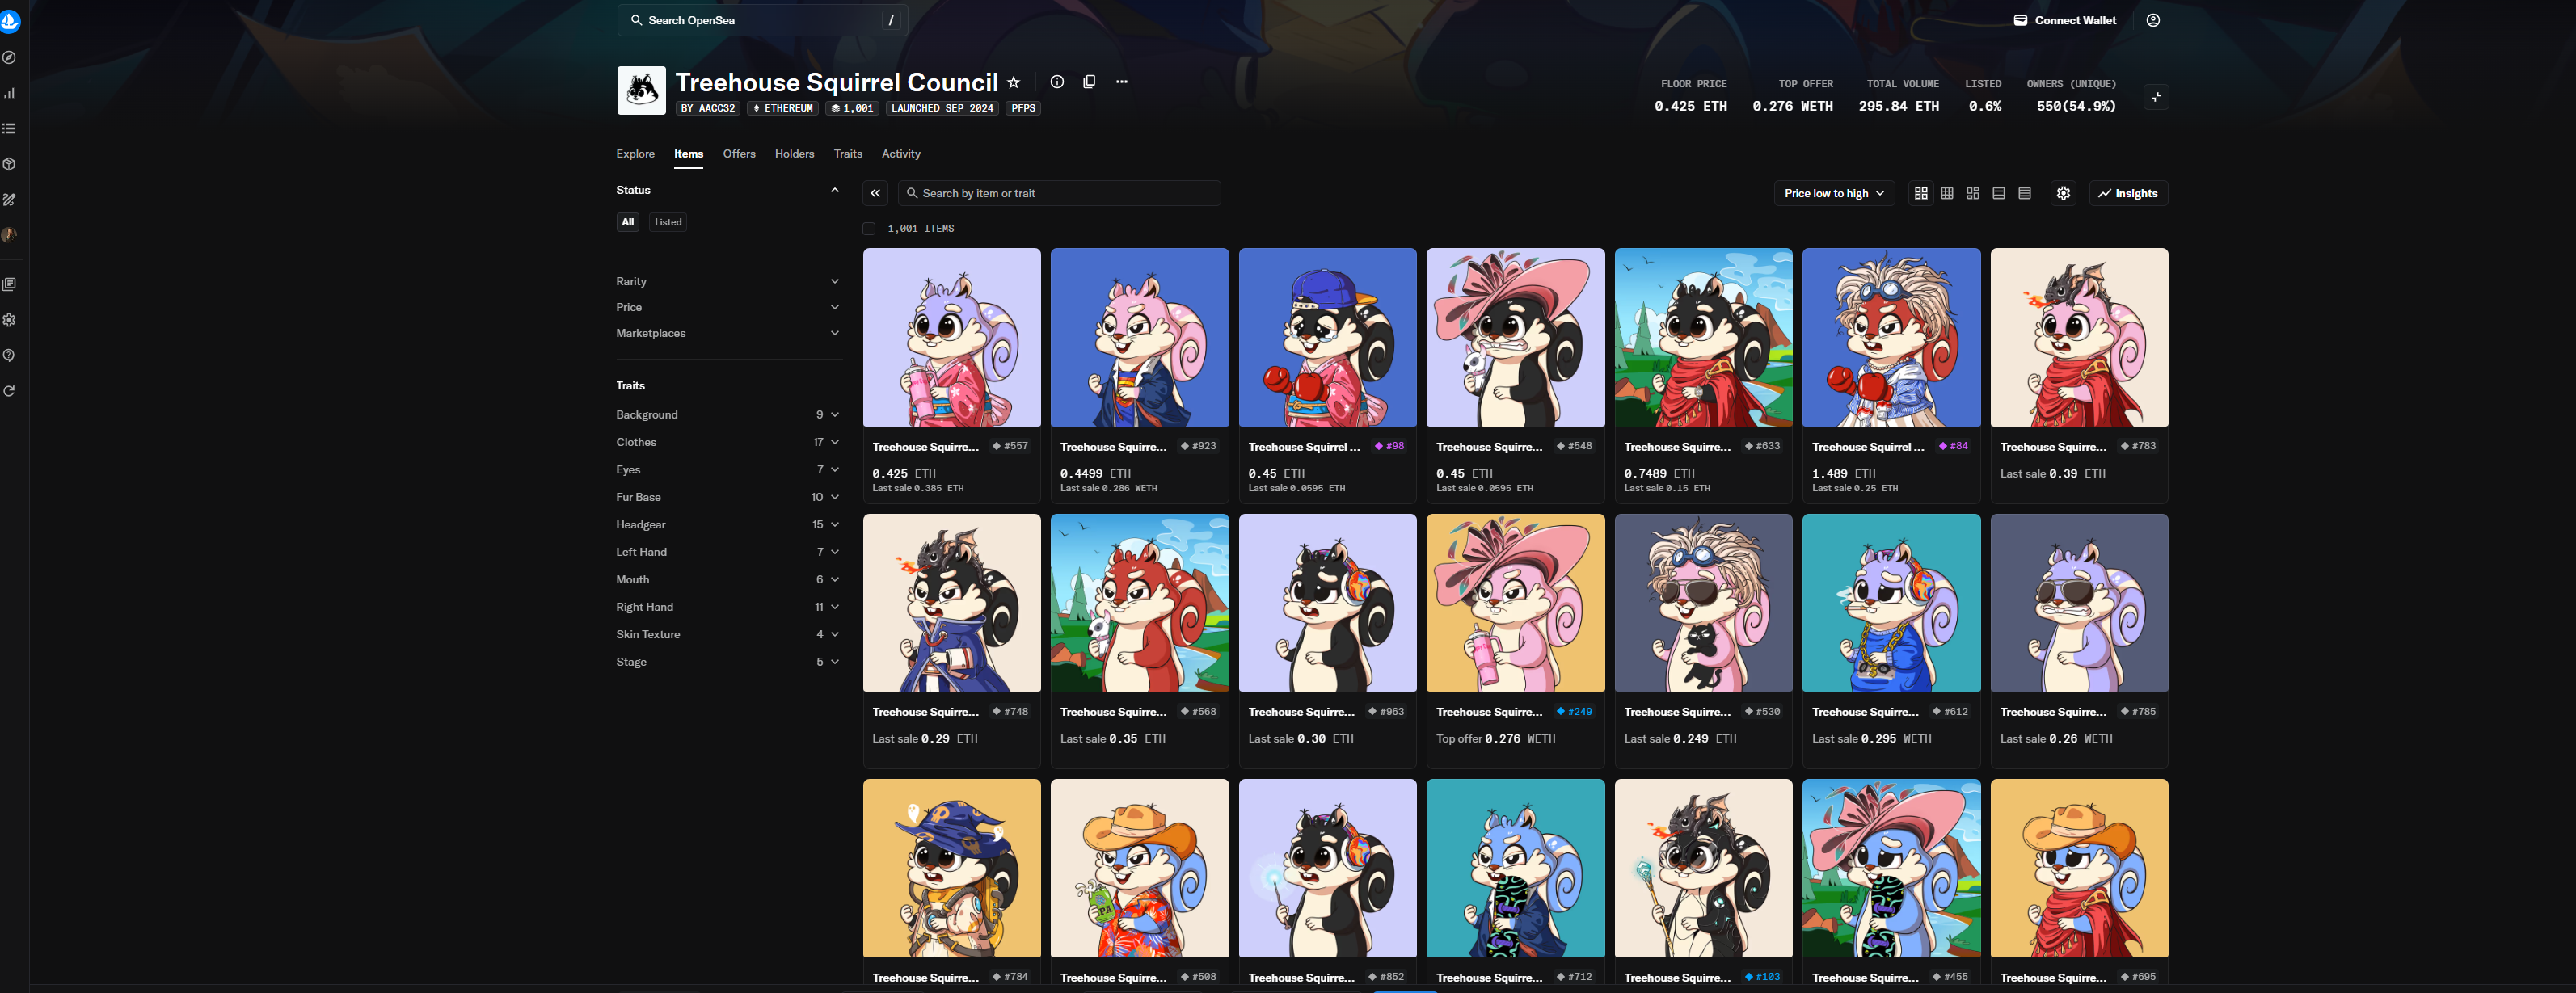Expand the Right Hand trait filter
The image size is (2576, 993).
(x=728, y=607)
